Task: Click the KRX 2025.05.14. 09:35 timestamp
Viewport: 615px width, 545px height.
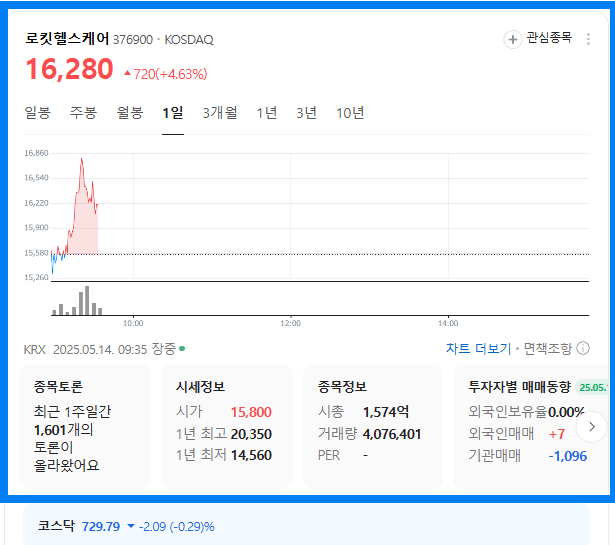Action: pos(85,349)
